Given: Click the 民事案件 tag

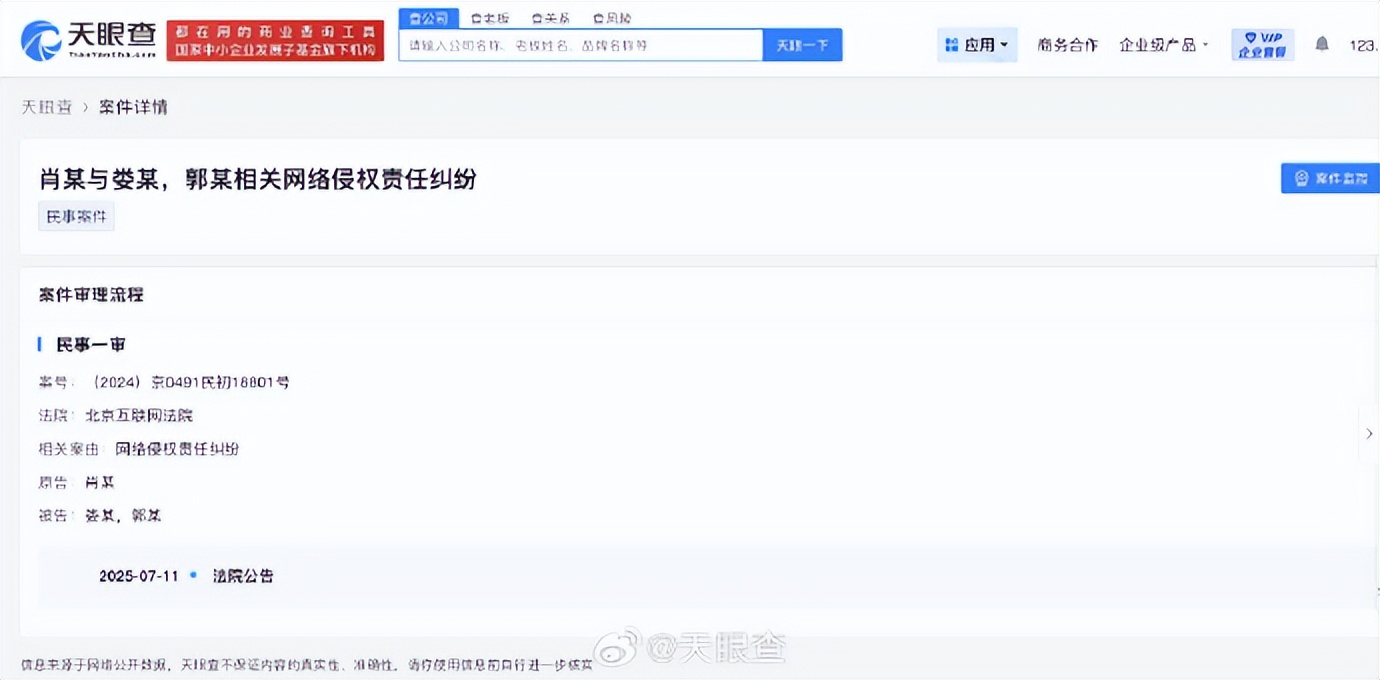Looking at the screenshot, I should point(76,216).
